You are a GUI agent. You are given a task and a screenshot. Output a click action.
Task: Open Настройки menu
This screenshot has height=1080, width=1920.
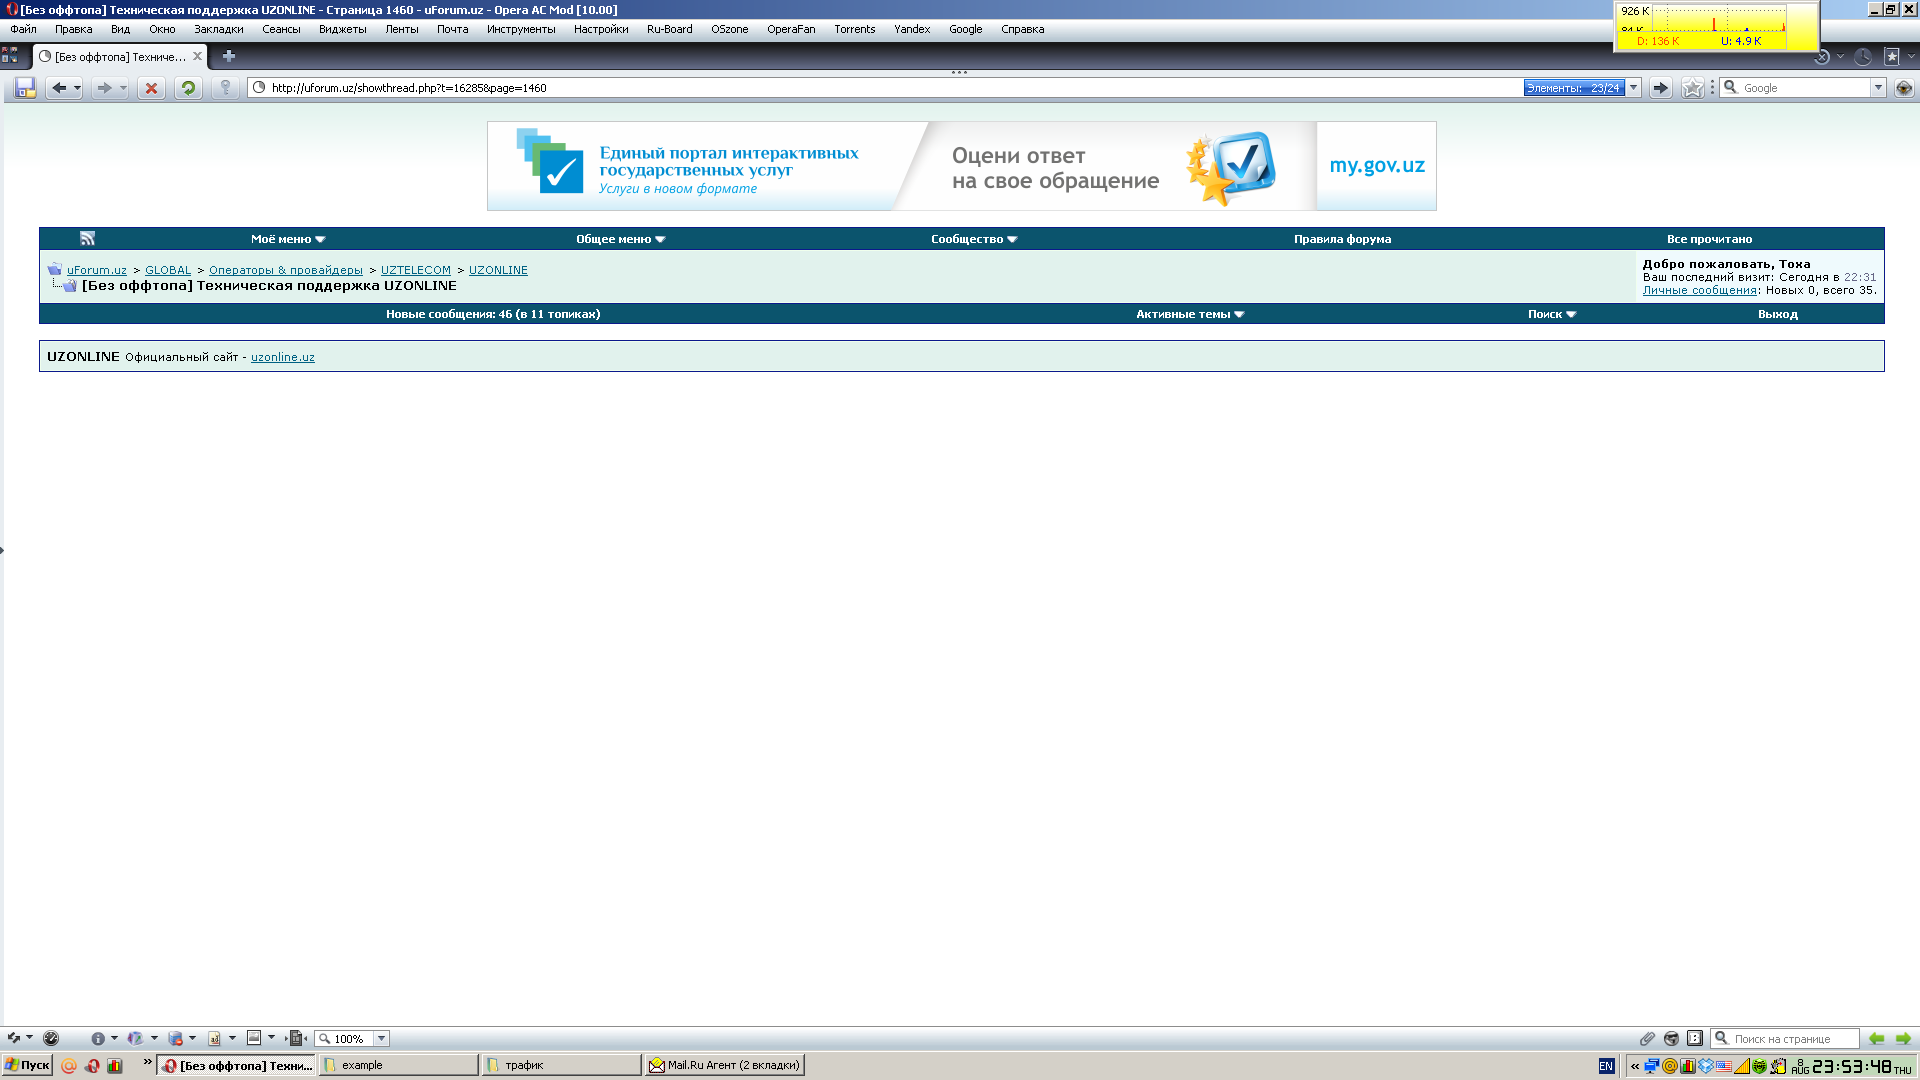point(601,29)
